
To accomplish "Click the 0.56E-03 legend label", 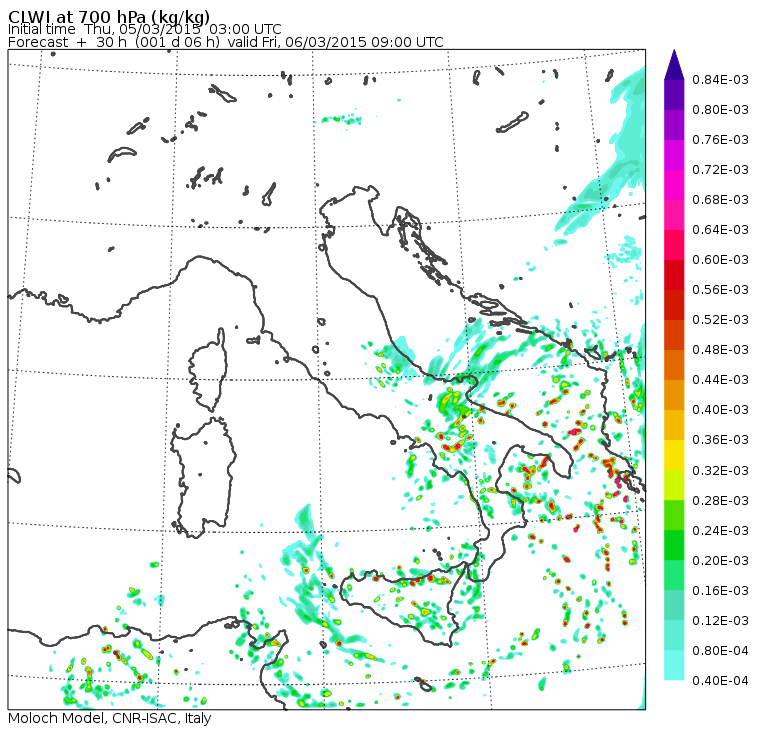I will point(720,290).
